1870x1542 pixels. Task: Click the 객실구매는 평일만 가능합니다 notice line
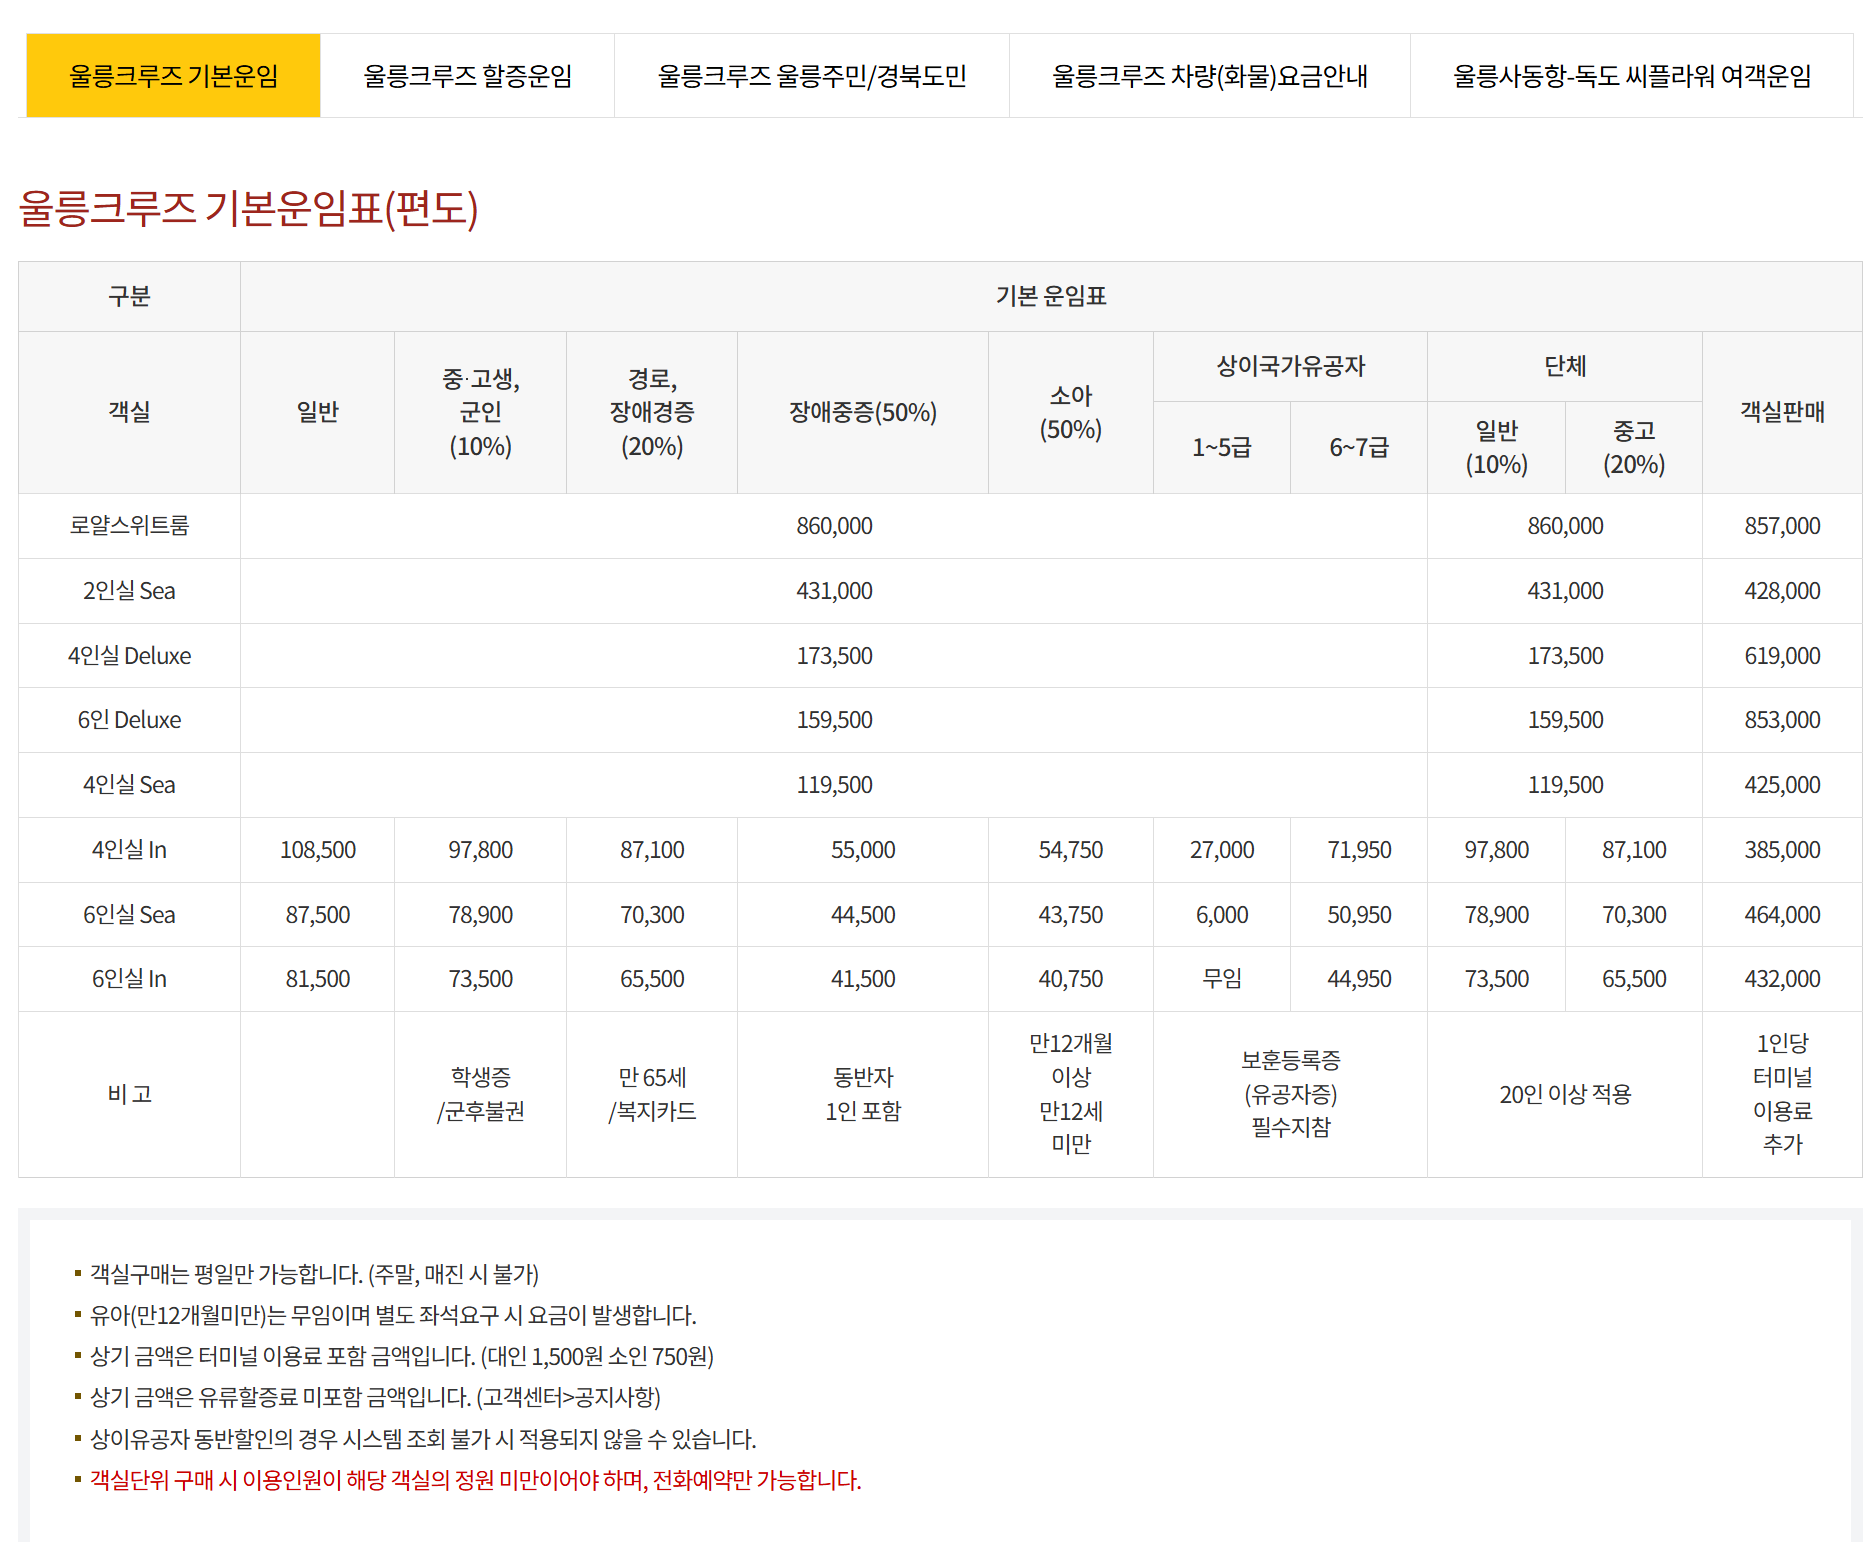314,1274
